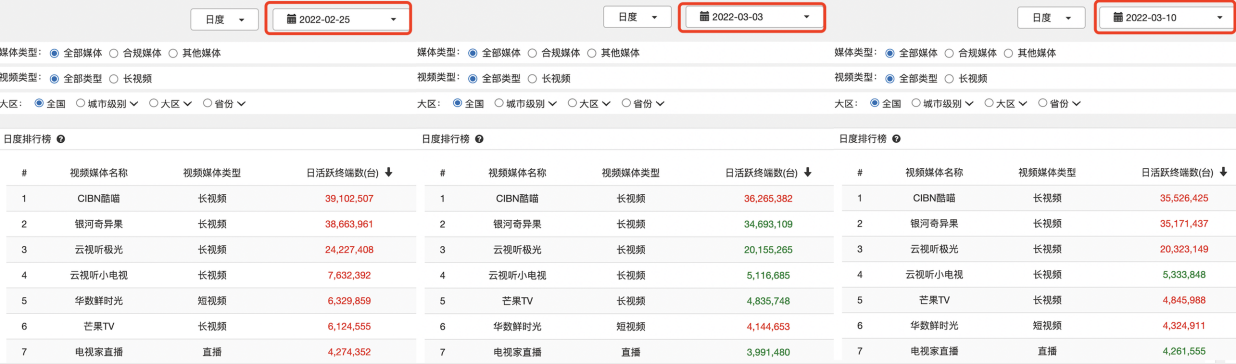Click value 6,124,555 for 芒果TV
Image resolution: width=1236 pixels, height=364 pixels.
(349, 326)
